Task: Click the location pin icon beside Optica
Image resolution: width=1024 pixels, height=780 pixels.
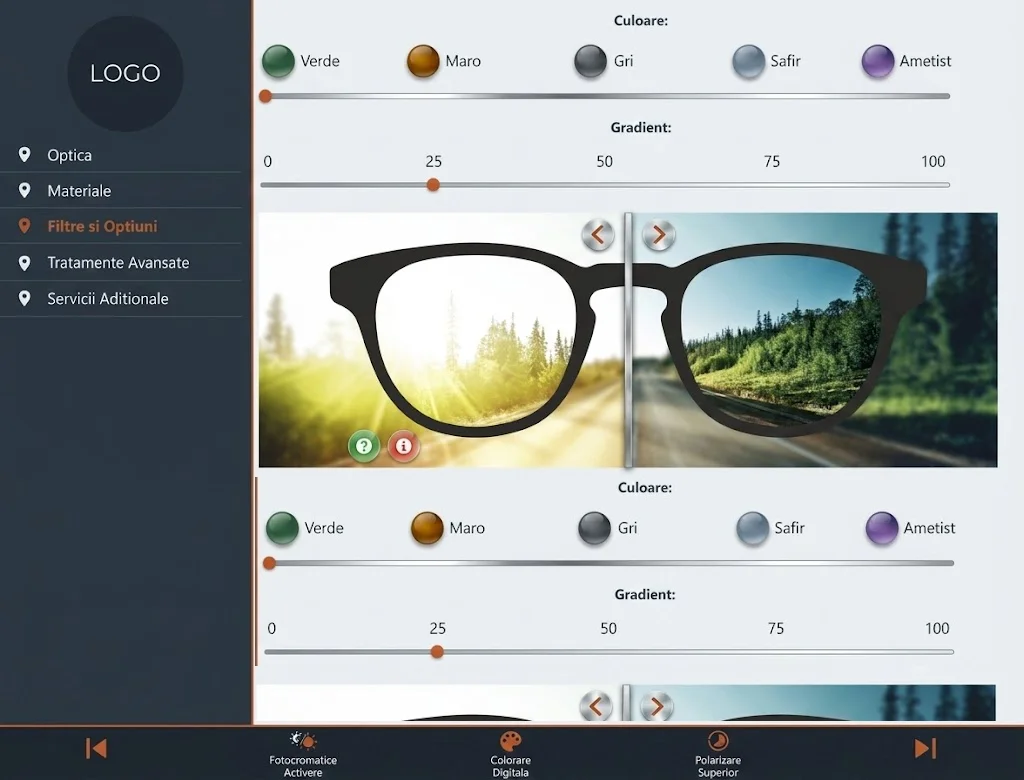Action: click(x=24, y=155)
